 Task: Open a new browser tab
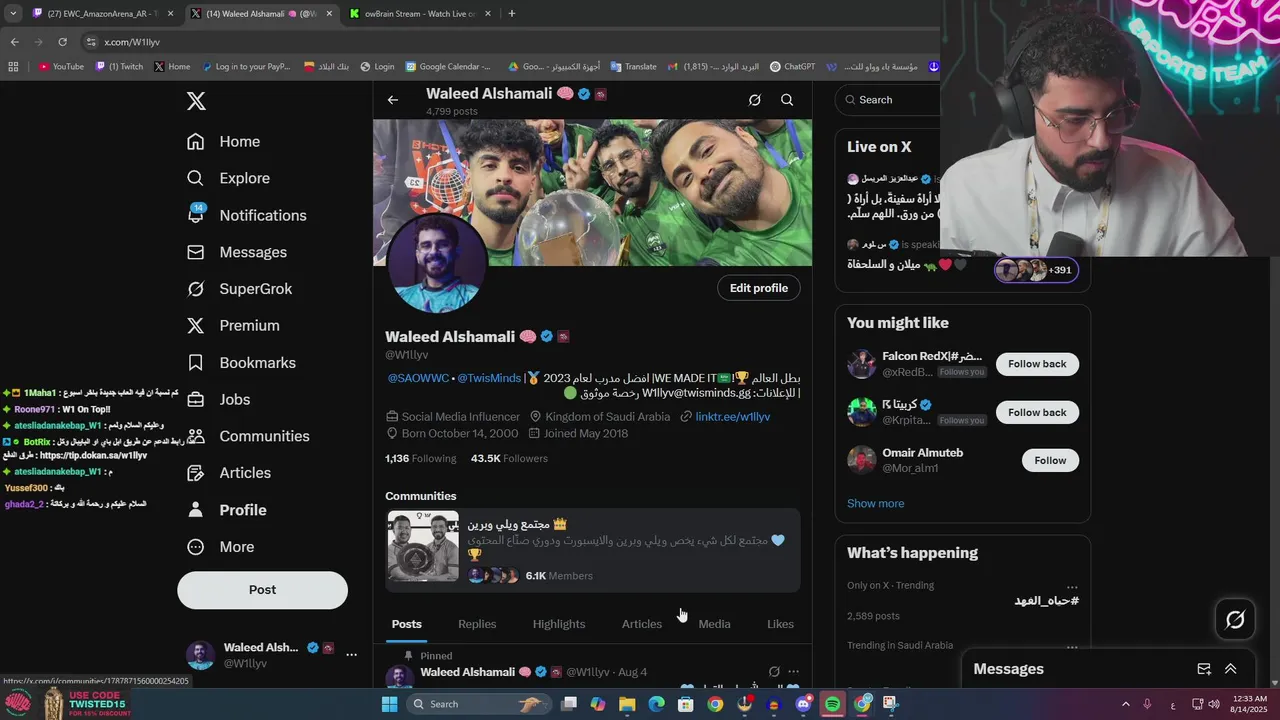pyautogui.click(x=512, y=14)
